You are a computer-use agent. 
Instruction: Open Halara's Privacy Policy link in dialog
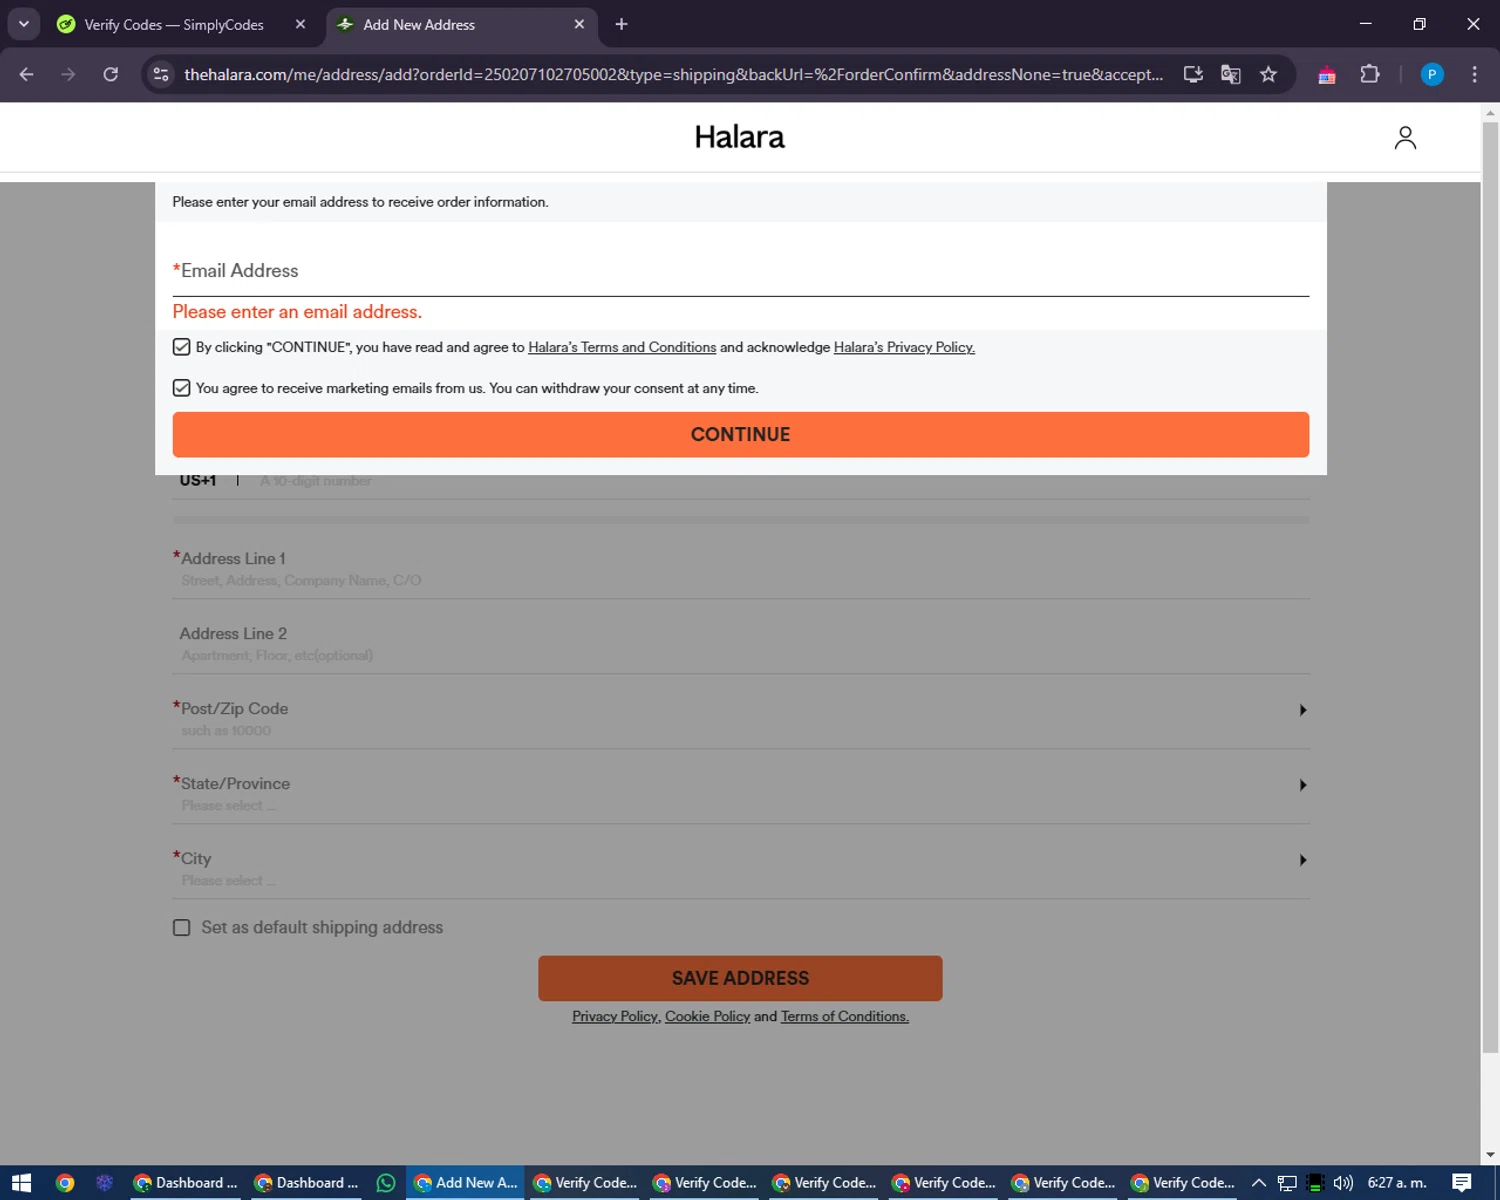click(x=904, y=347)
